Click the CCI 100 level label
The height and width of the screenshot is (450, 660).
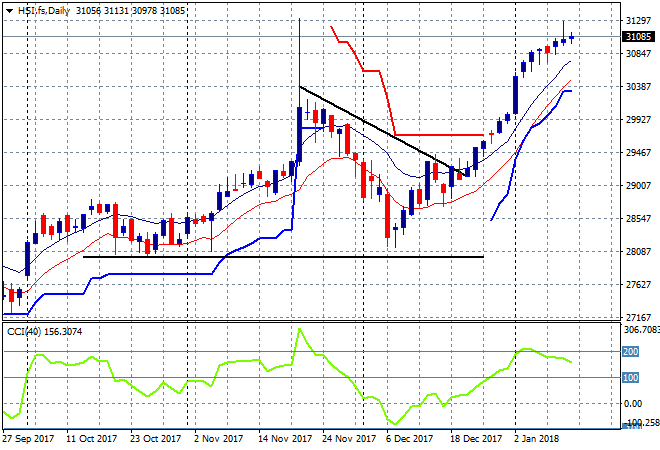click(631, 378)
